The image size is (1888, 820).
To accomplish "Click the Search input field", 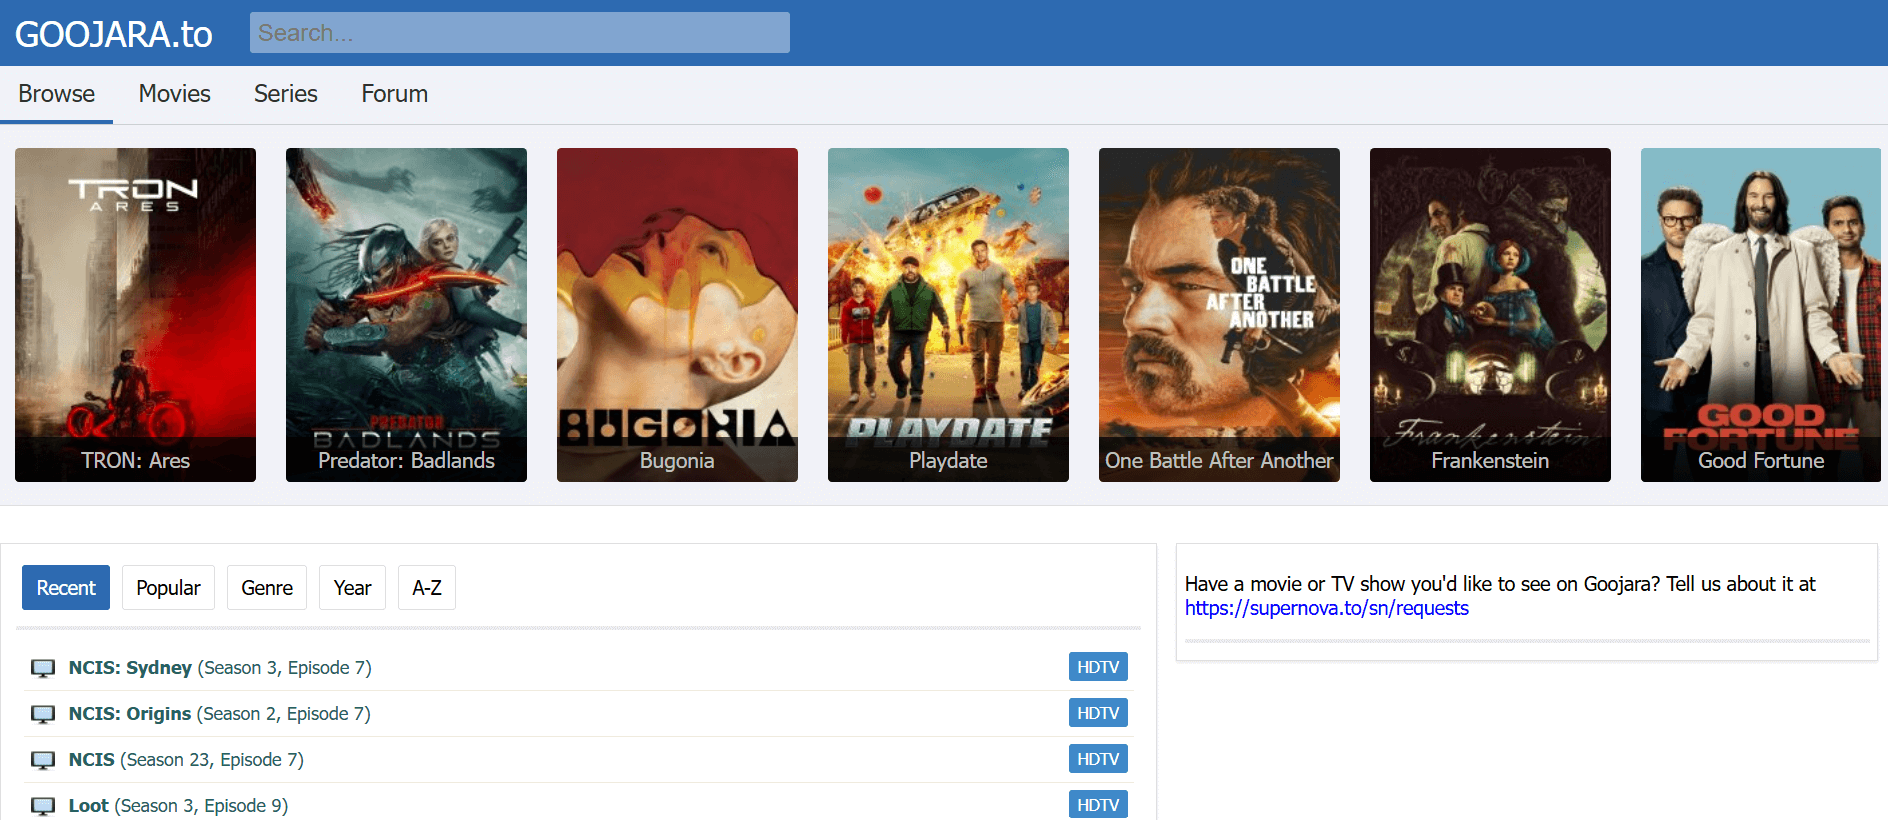I will 519,33.
